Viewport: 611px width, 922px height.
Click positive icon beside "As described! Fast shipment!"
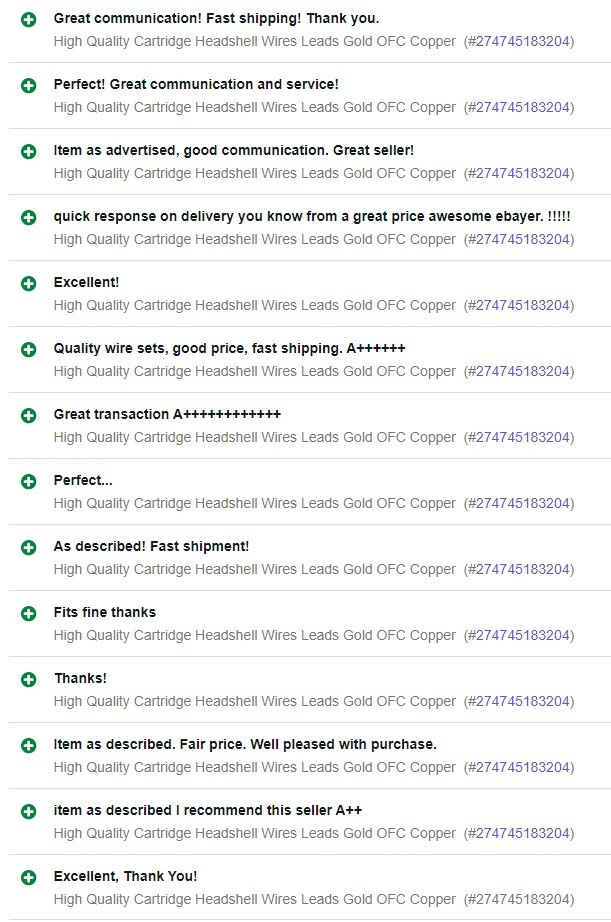(x=29, y=547)
